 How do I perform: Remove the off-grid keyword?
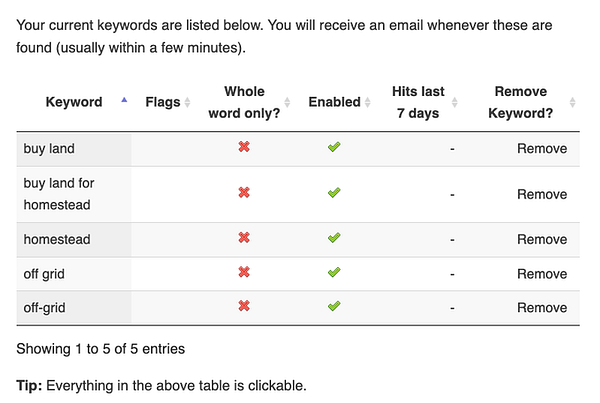click(542, 308)
